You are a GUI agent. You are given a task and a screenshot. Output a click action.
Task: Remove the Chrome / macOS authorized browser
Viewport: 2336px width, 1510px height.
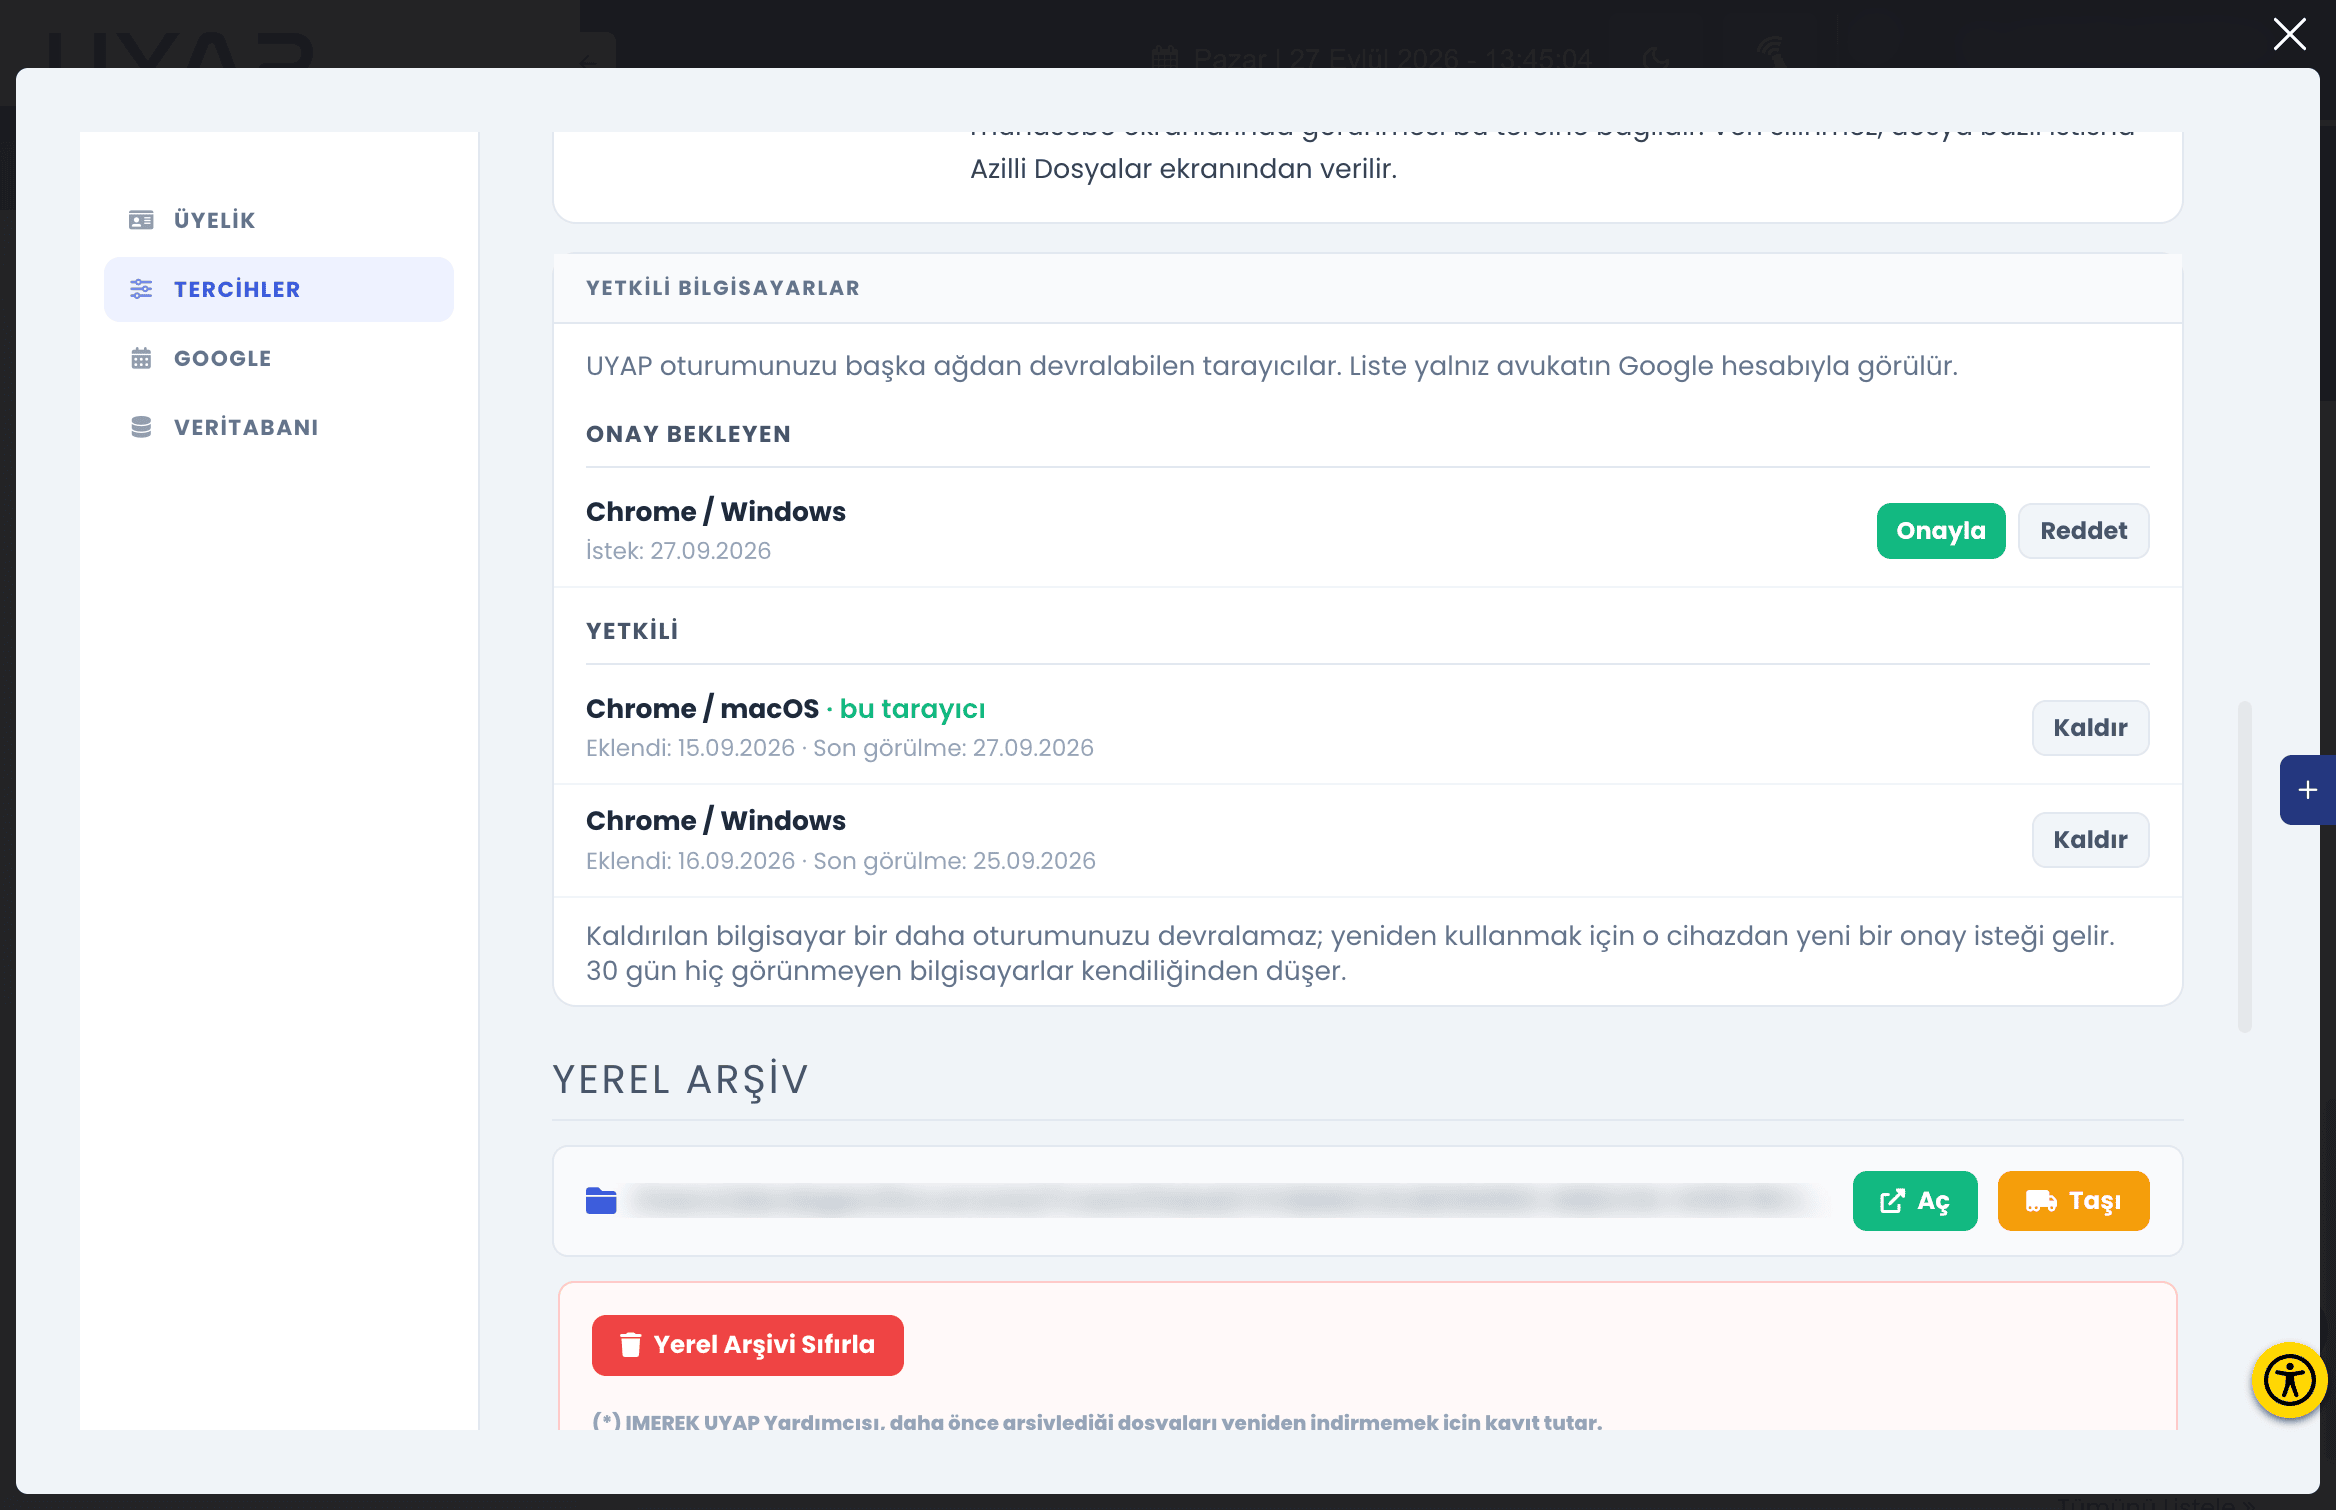[2090, 728]
